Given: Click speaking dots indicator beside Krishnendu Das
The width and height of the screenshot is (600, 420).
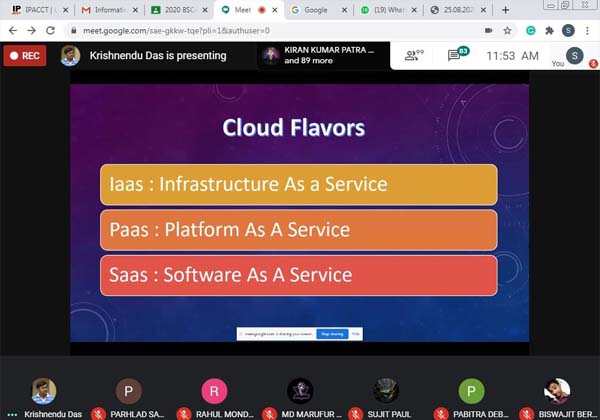Looking at the screenshot, I should (x=12, y=415).
